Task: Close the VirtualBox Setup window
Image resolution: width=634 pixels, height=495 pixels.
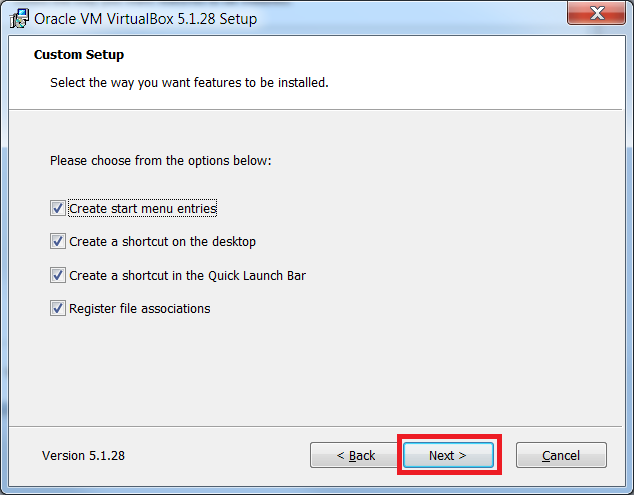Action: pyautogui.click(x=596, y=13)
